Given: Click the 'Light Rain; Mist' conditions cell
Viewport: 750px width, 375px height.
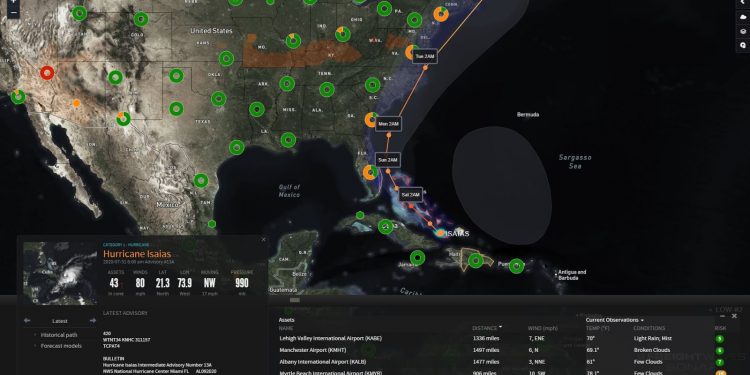Looking at the screenshot, I should (653, 338).
